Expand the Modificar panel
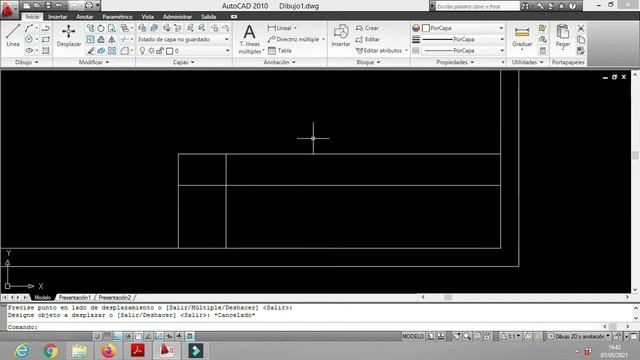This screenshot has width=640, height=360. [x=94, y=62]
